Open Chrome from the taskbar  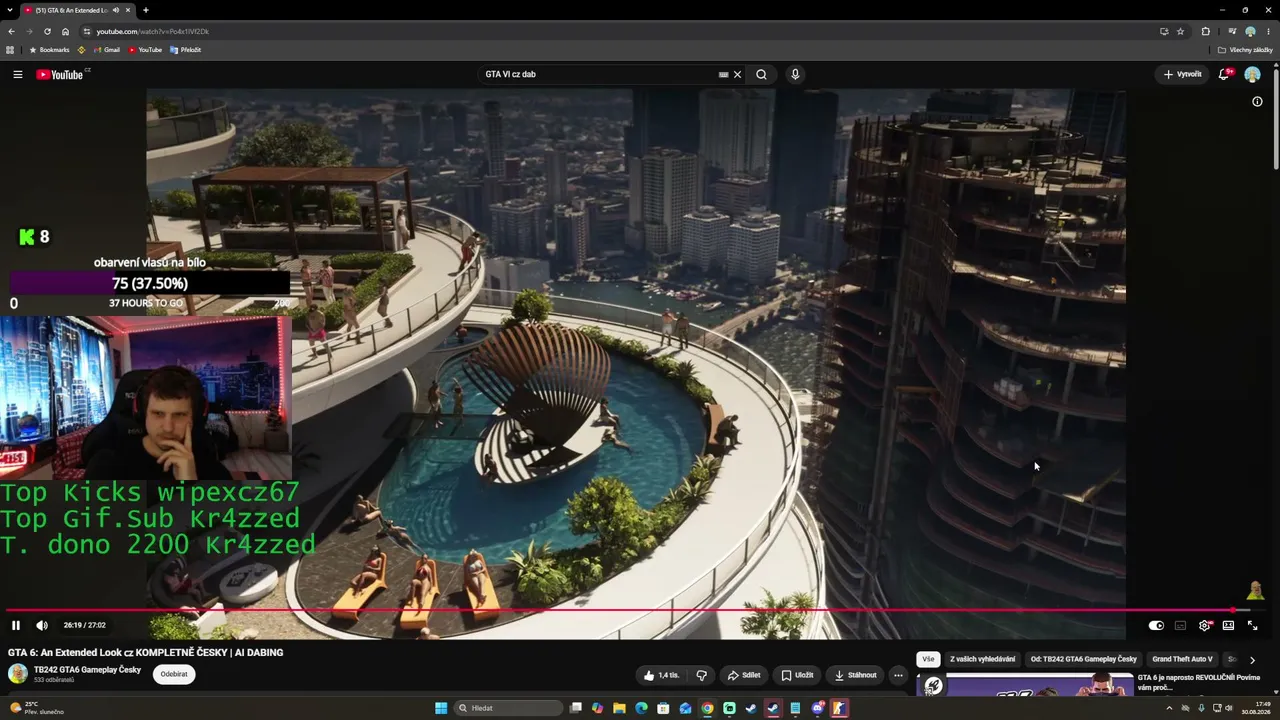pos(707,708)
